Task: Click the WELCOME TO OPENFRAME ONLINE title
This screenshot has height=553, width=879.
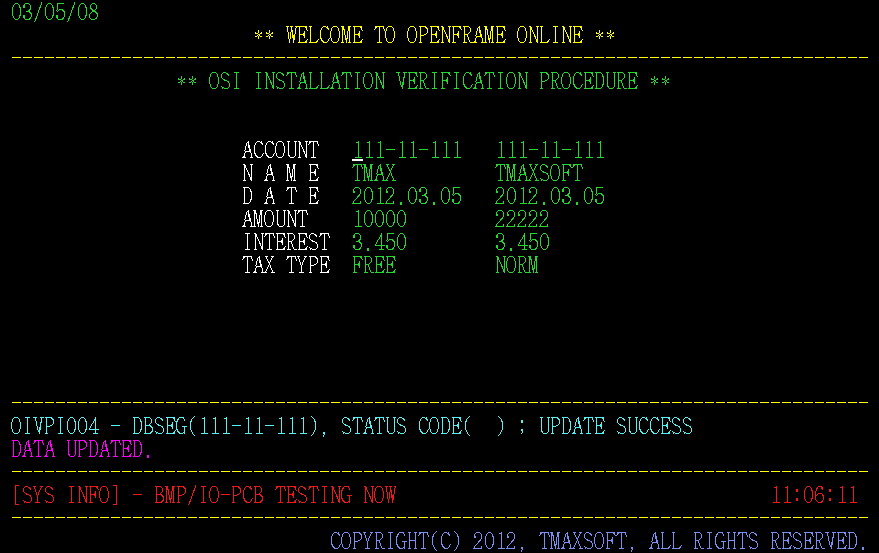Action: click(434, 36)
